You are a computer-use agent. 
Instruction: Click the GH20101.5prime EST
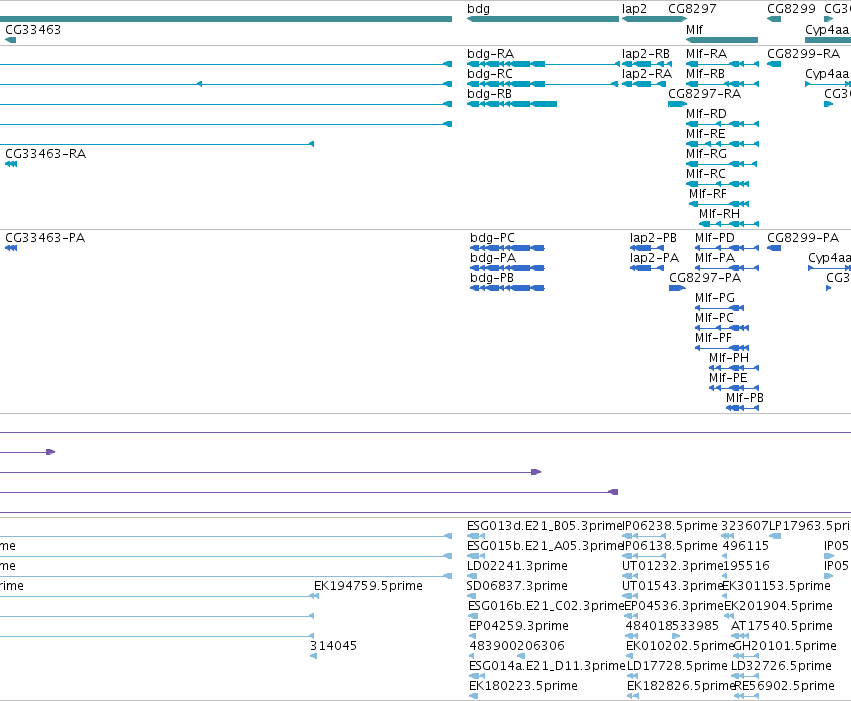[784, 647]
